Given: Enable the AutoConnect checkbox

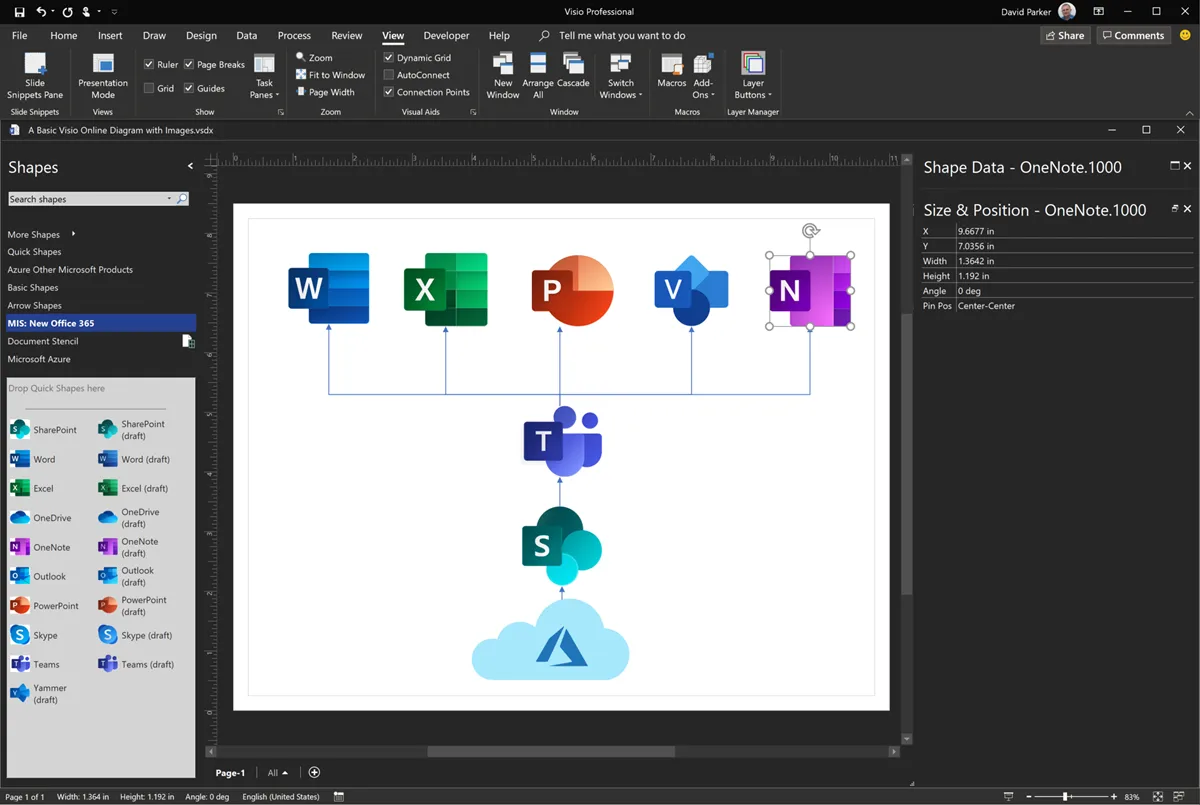Looking at the screenshot, I should [389, 74].
